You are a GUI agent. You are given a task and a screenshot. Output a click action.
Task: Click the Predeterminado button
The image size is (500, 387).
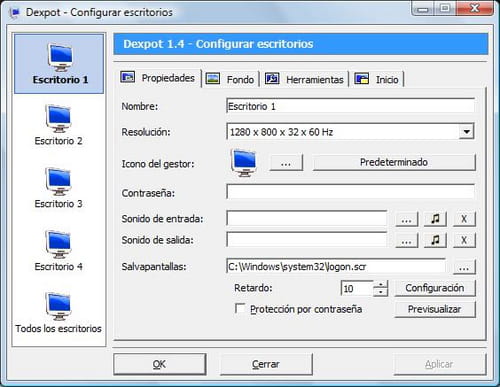click(x=394, y=162)
